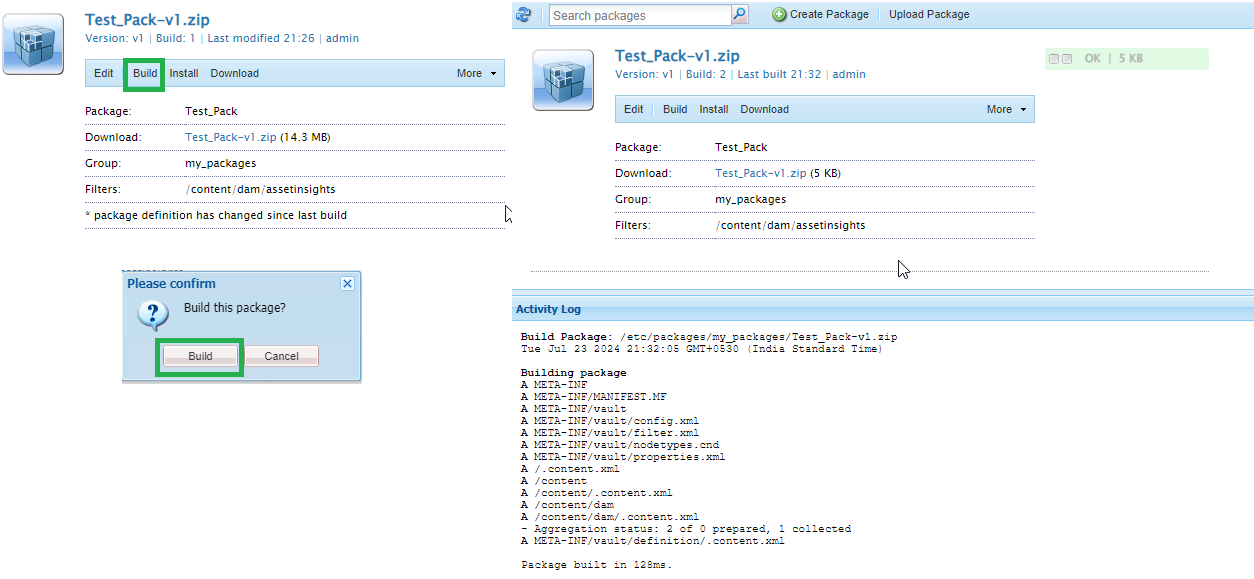
Task: Click the magnifier icon to search packages
Action: 737,15
